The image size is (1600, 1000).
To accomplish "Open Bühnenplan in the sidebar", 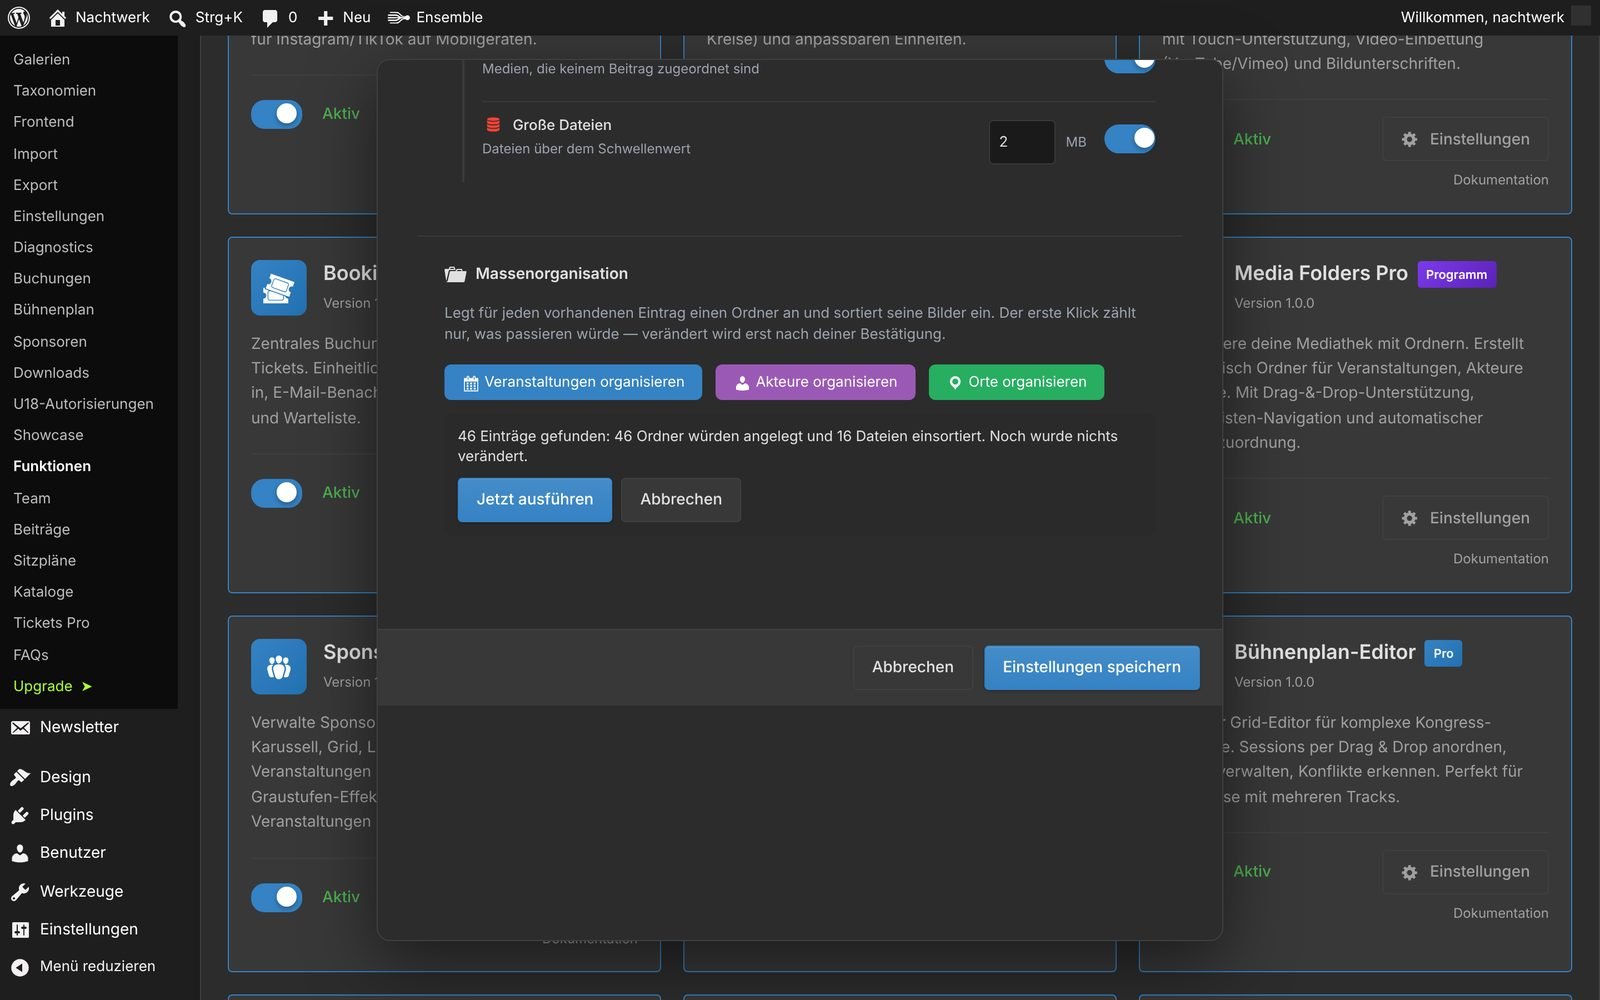I will 54,310.
